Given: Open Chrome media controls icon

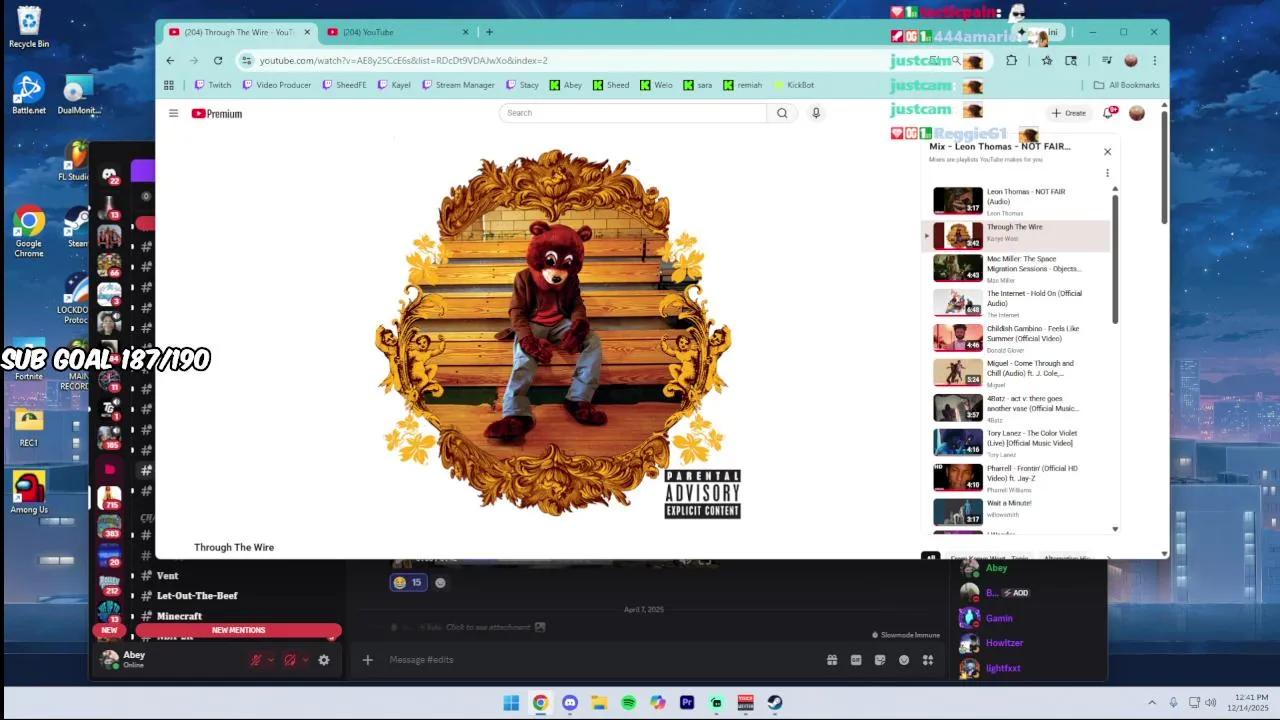Looking at the screenshot, I should pyautogui.click(x=1107, y=60).
